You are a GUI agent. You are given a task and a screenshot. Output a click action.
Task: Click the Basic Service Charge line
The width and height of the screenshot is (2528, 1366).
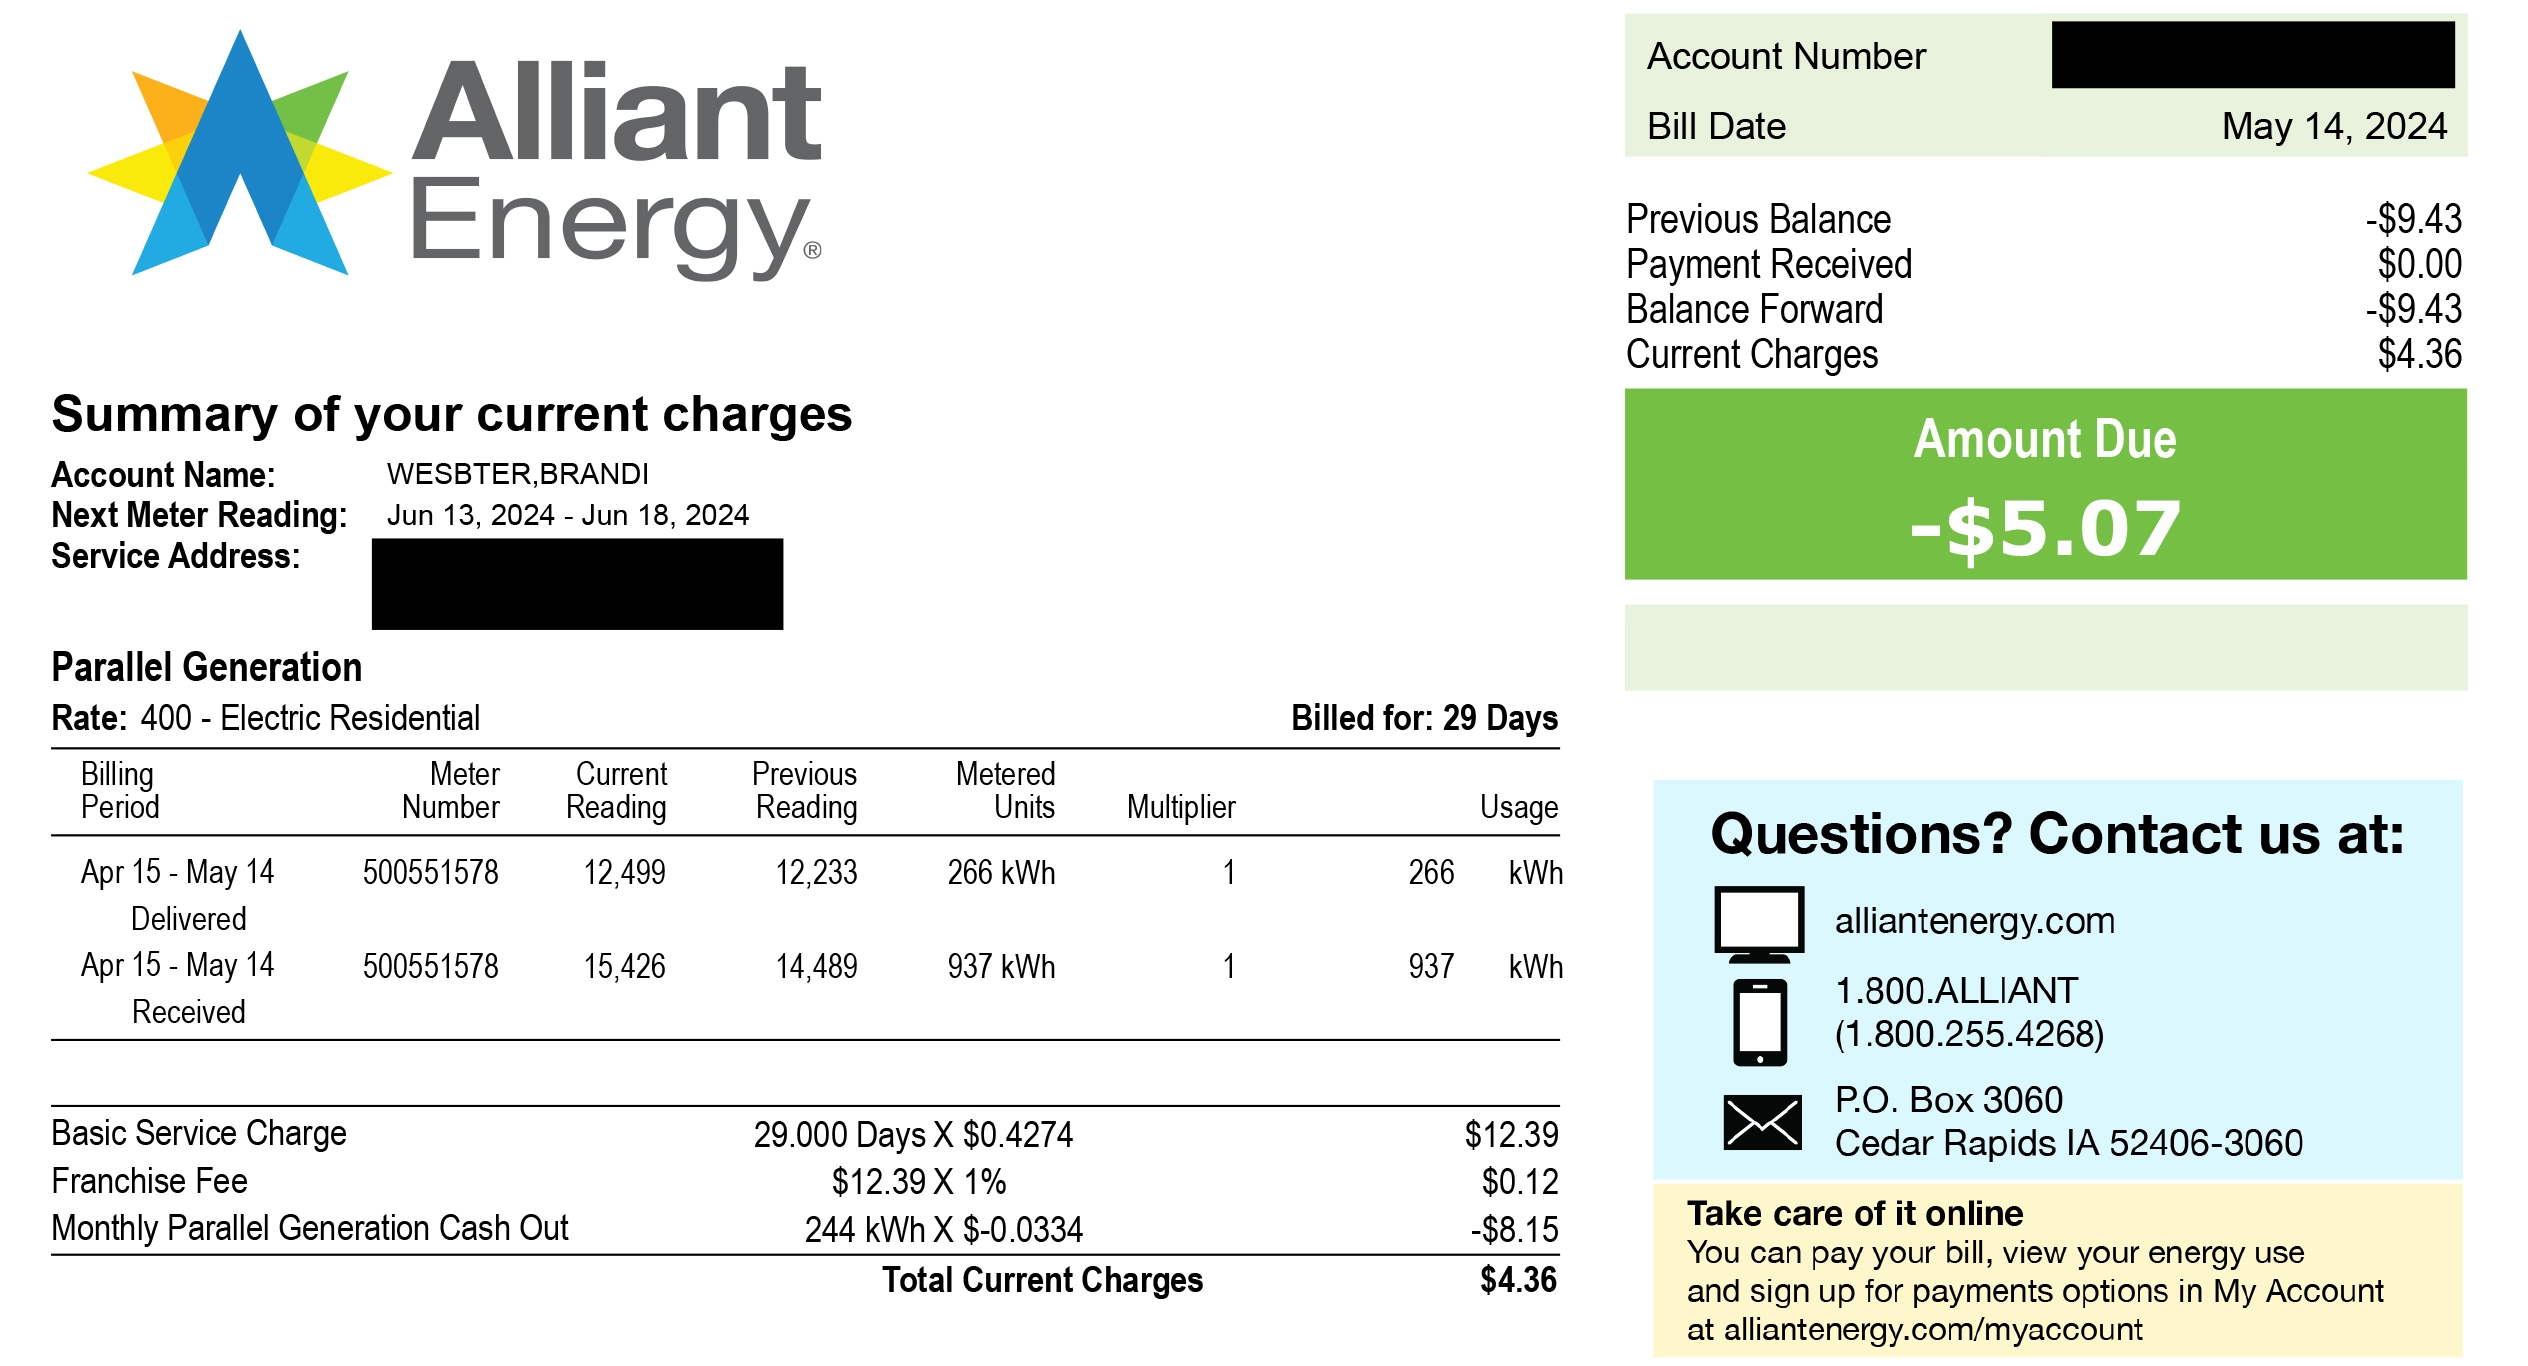pyautogui.click(x=199, y=1134)
